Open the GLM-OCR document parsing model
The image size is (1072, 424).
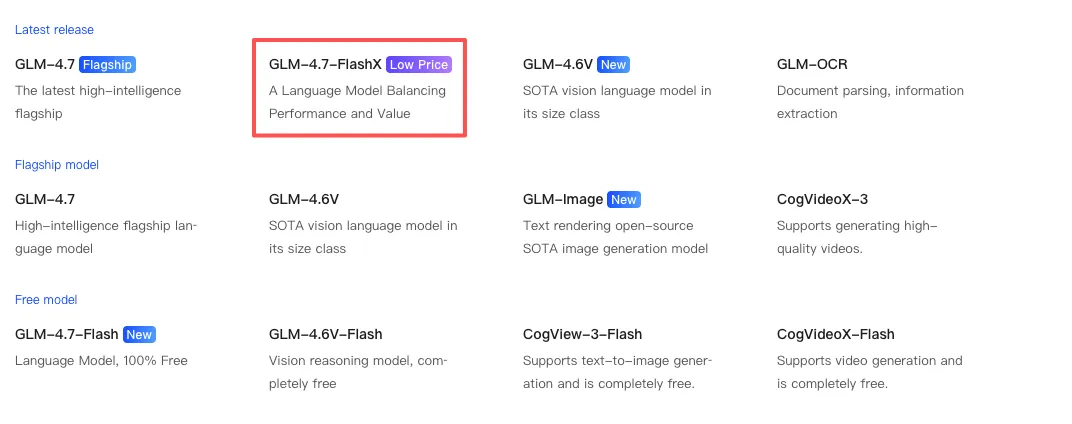pos(812,65)
